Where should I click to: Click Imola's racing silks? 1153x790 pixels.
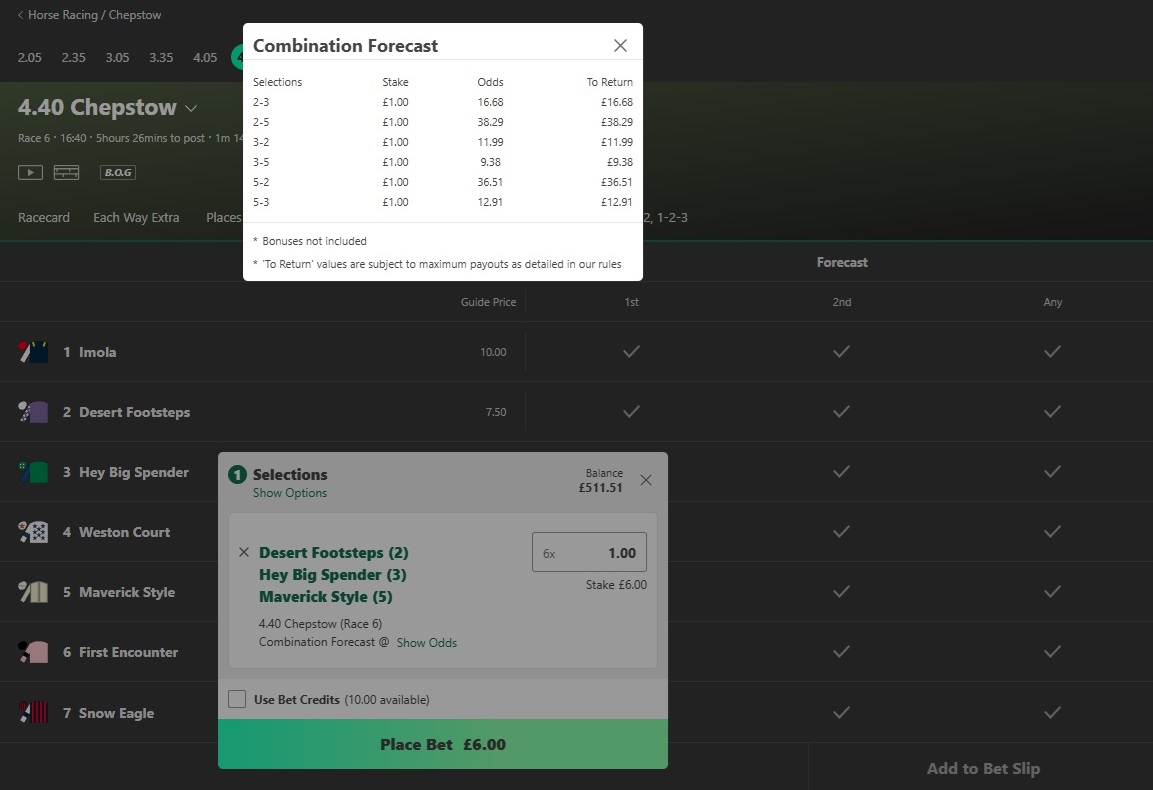click(x=34, y=351)
